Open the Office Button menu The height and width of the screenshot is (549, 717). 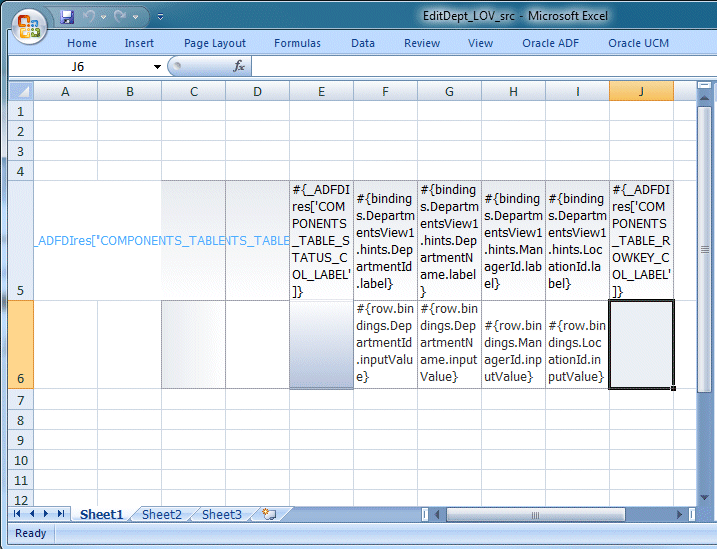coord(29,27)
